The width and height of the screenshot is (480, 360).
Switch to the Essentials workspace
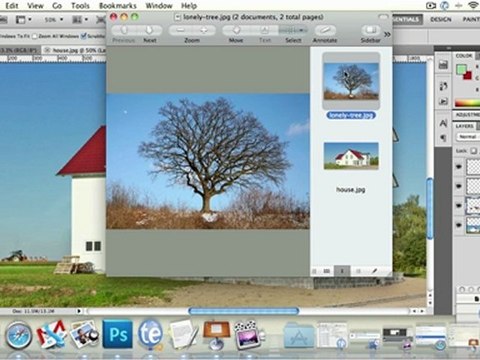[x=407, y=19]
